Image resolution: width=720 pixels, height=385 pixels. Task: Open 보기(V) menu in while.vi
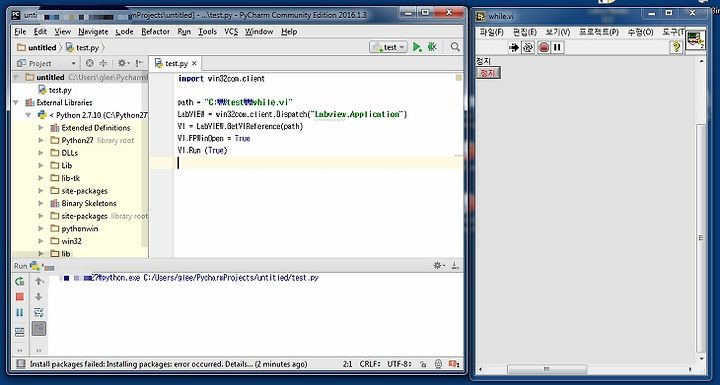pyautogui.click(x=557, y=32)
